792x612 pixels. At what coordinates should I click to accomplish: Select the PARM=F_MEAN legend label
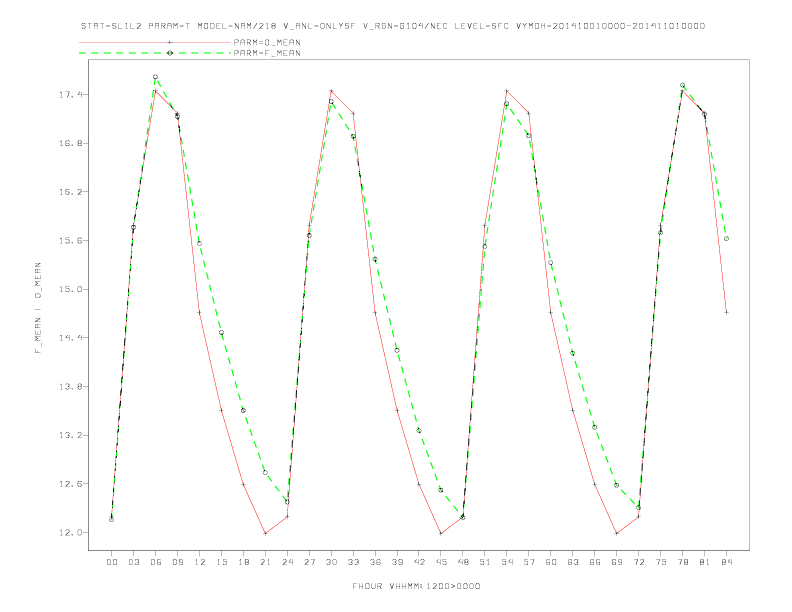(267, 53)
